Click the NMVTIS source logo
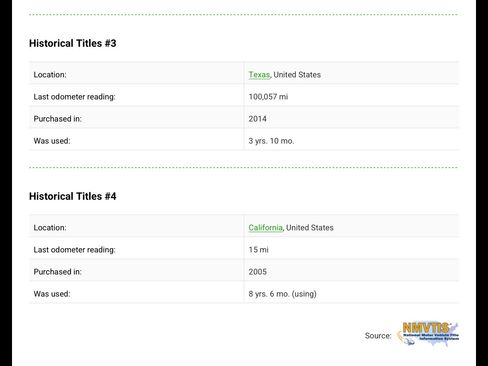Viewport: 488px width, 366px height. (428, 334)
